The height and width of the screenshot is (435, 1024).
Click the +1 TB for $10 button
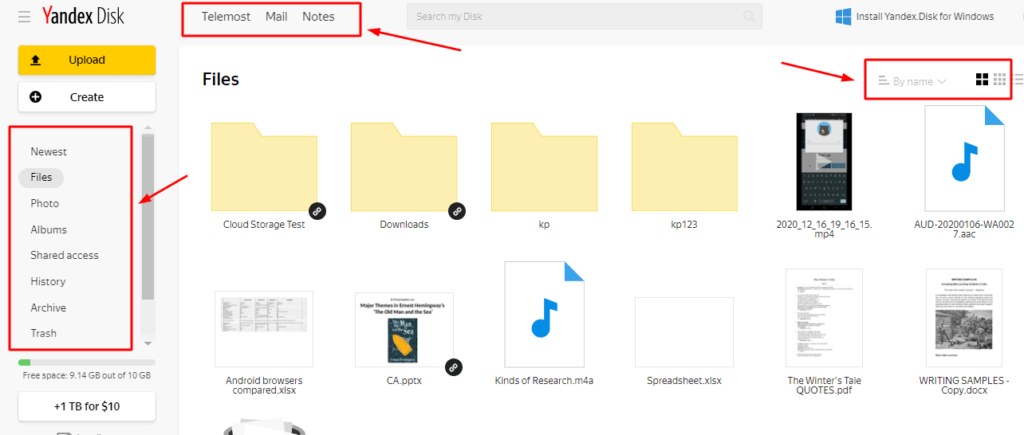click(x=87, y=406)
